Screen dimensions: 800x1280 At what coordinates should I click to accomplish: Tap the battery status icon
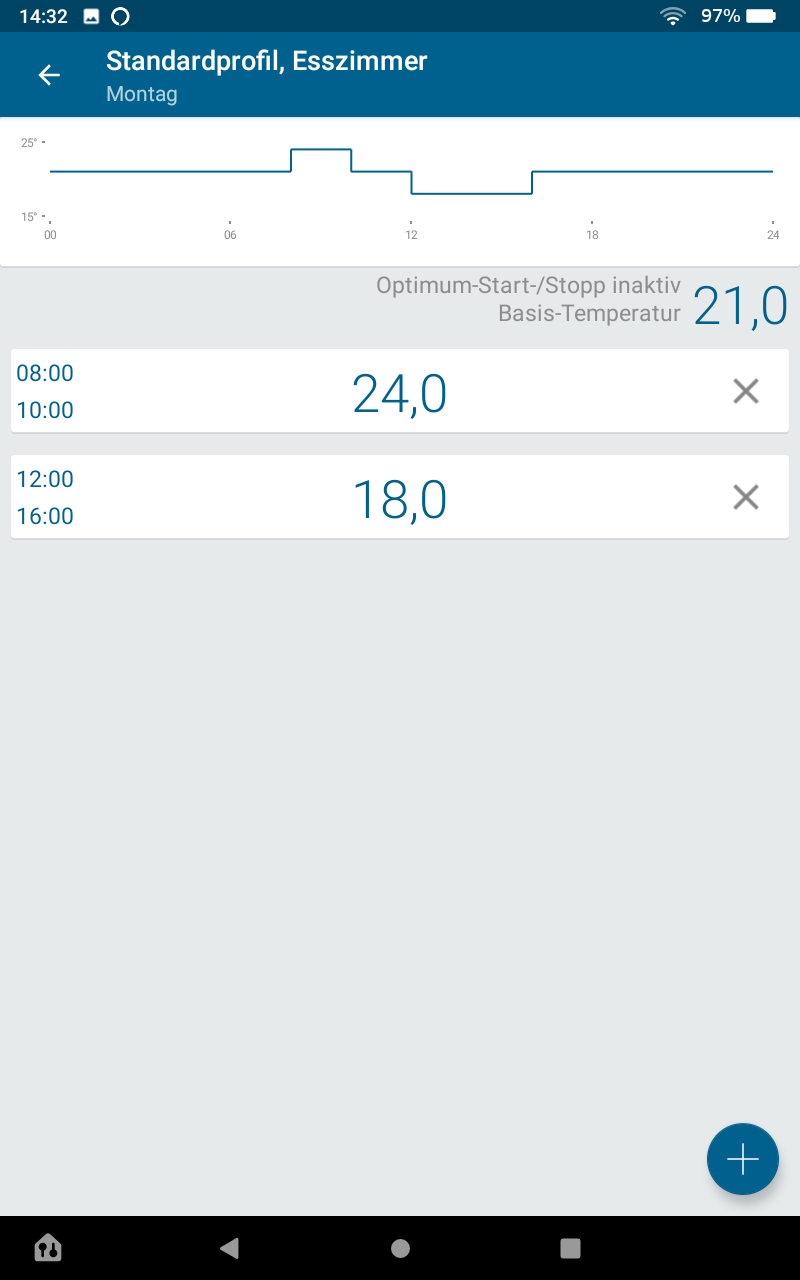coord(761,16)
